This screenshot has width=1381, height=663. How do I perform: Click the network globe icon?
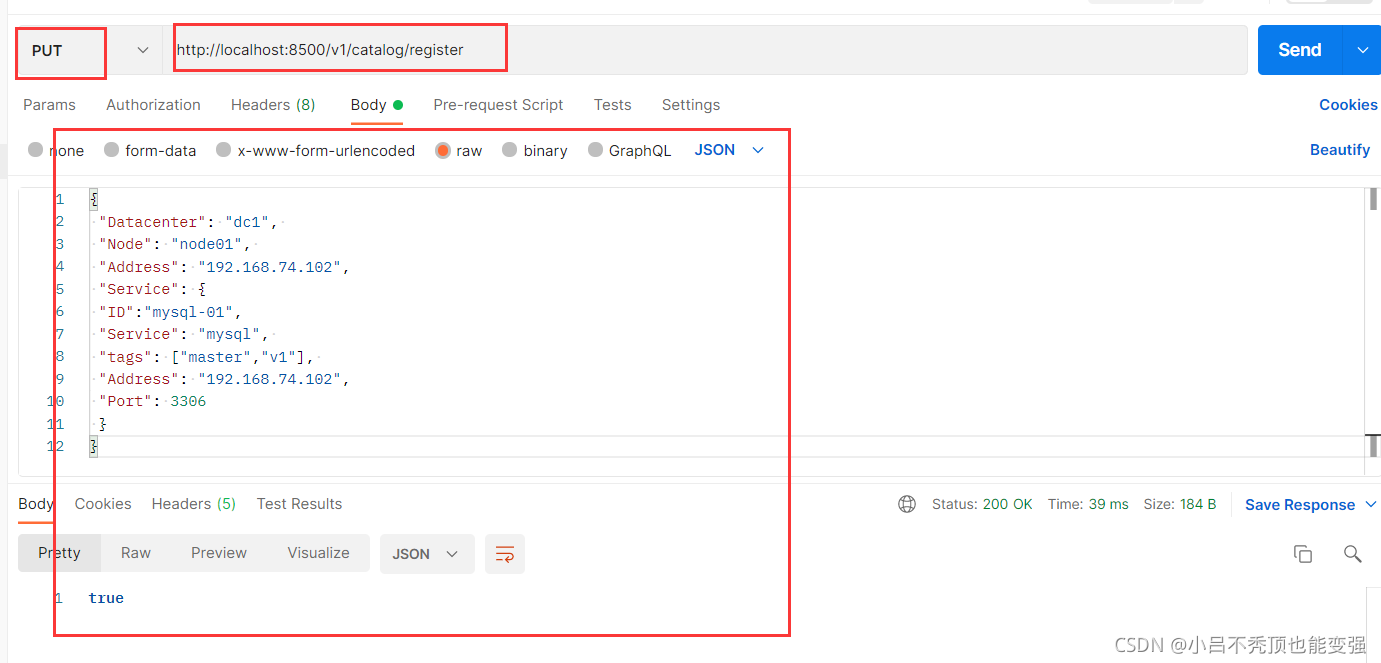907,504
